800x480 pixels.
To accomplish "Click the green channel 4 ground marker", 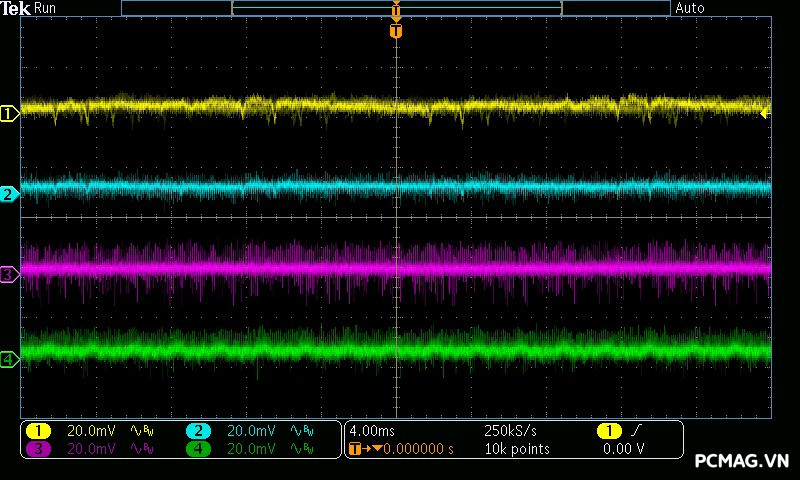I will click(9, 359).
